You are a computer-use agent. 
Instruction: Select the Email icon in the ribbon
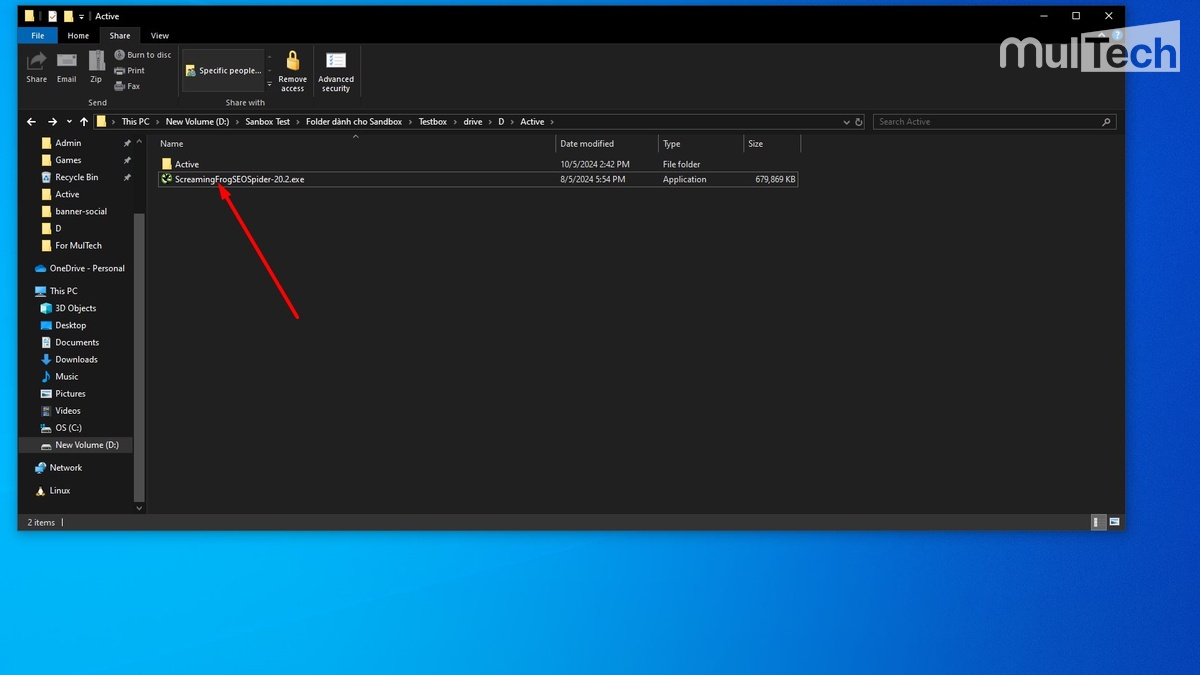(66, 60)
